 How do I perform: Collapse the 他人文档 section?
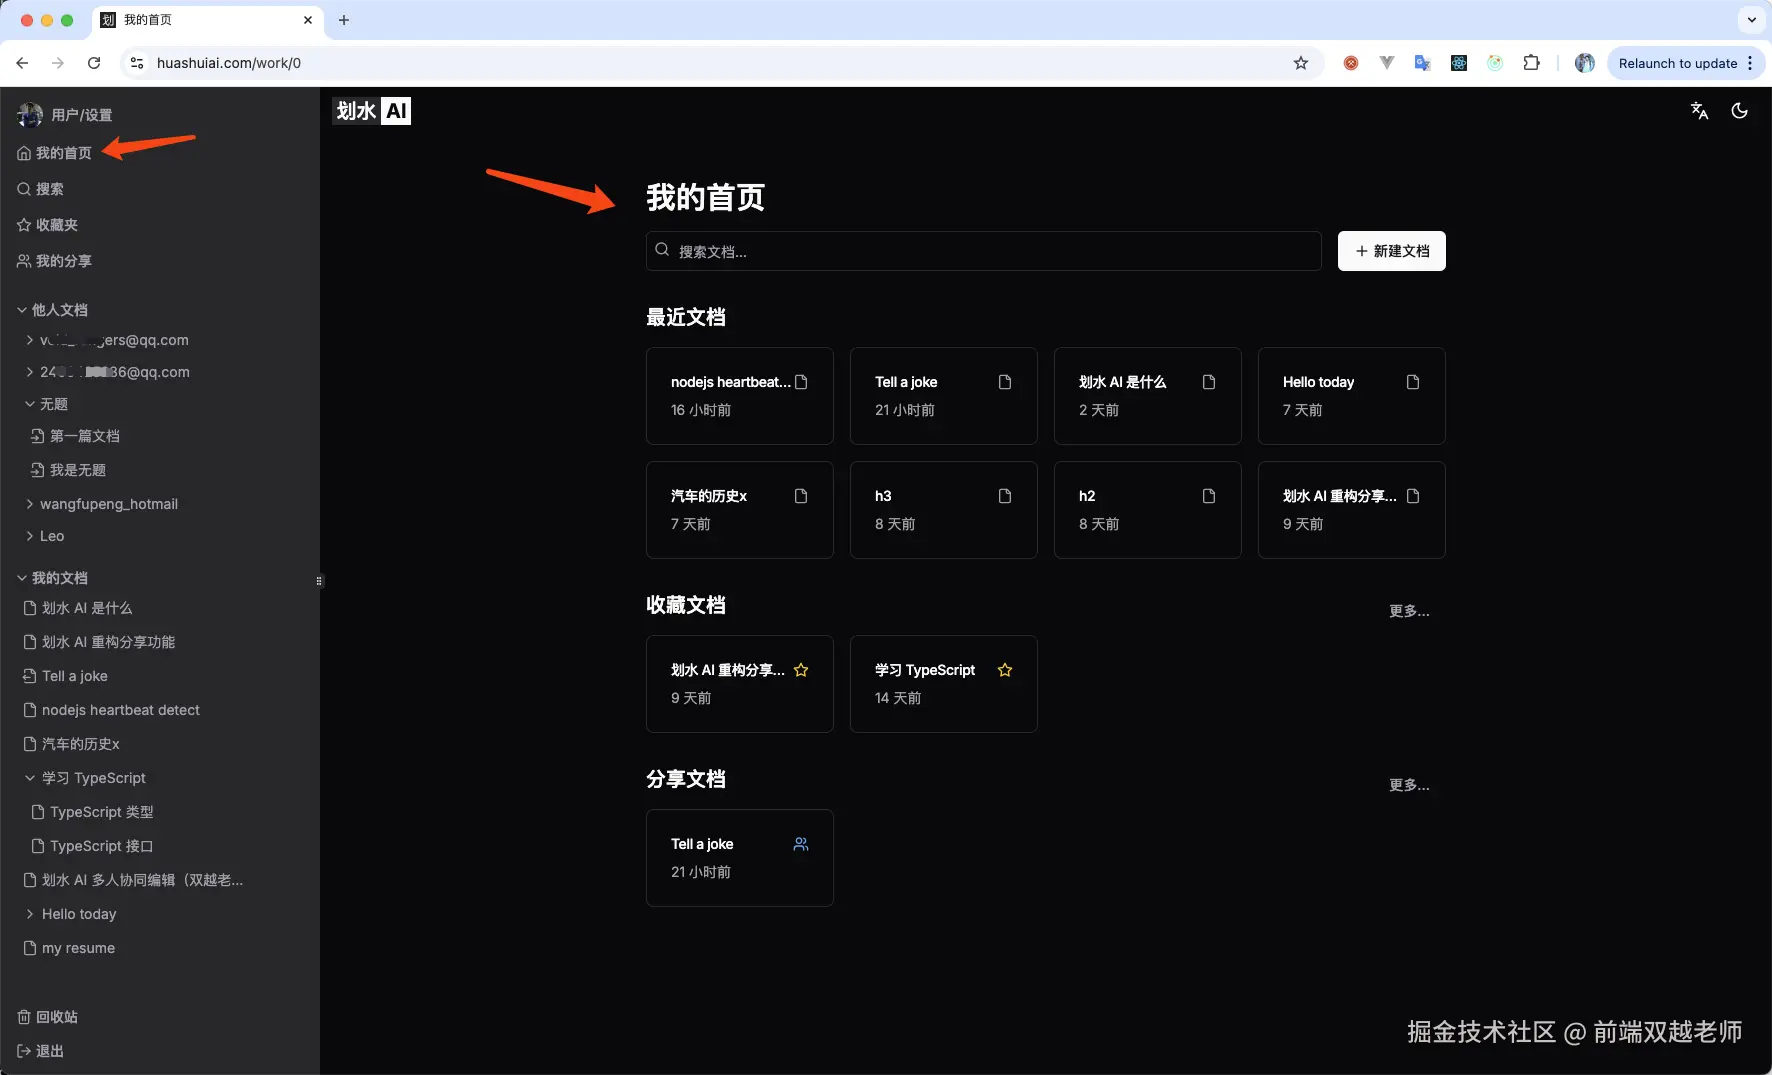coord(20,310)
